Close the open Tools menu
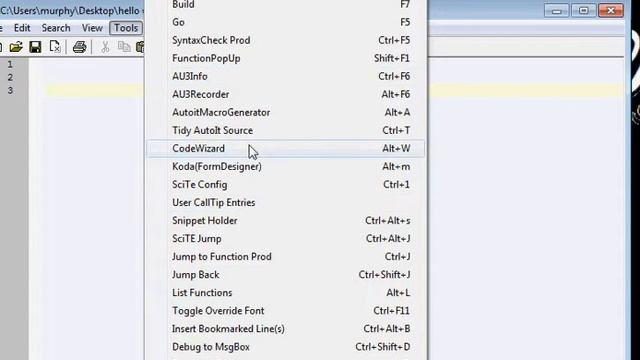 click(x=126, y=28)
